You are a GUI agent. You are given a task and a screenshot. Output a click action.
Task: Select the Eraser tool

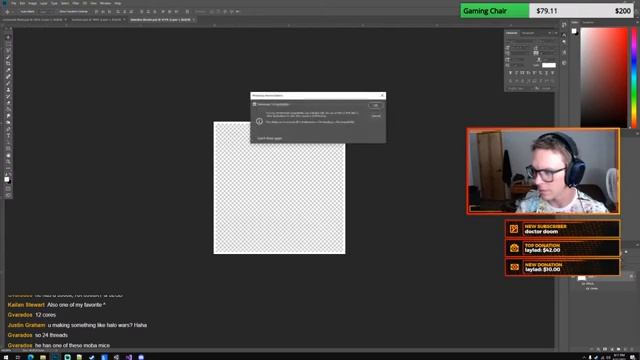click(x=8, y=103)
